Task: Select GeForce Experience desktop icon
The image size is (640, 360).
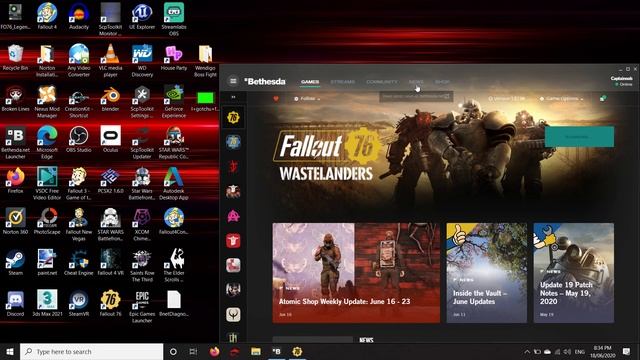Action: (174, 101)
